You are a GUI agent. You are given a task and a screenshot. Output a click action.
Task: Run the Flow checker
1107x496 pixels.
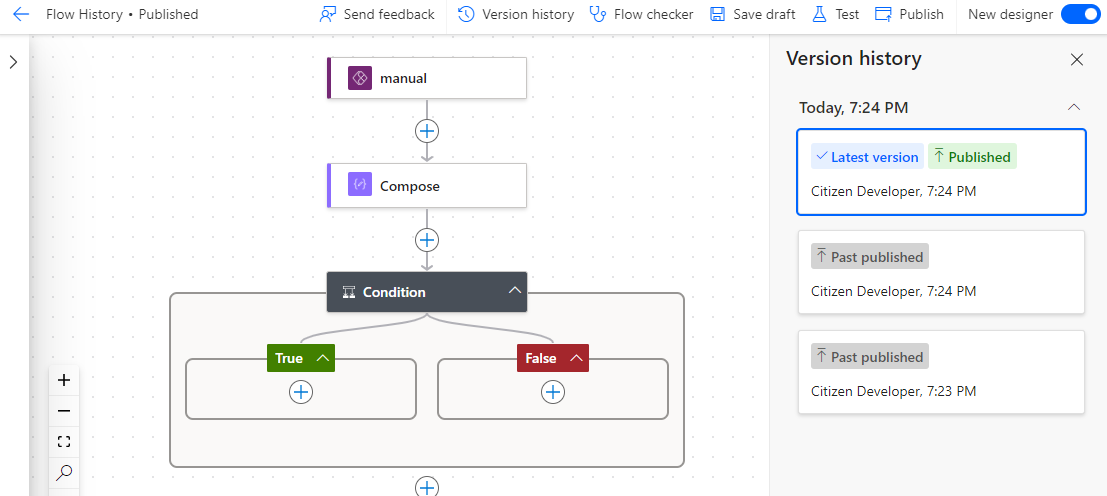pyautogui.click(x=641, y=14)
